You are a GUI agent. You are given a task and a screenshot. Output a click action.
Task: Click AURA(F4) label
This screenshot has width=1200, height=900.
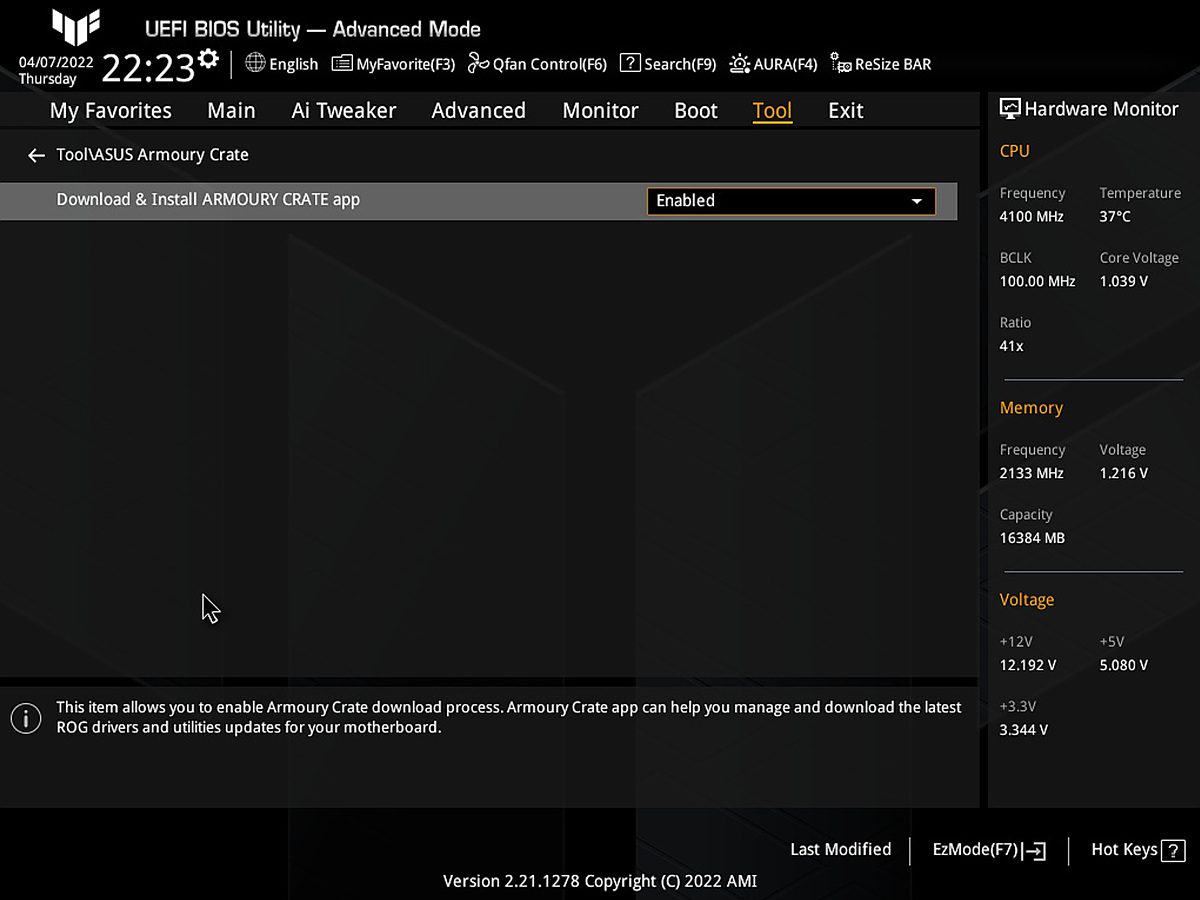coord(785,64)
